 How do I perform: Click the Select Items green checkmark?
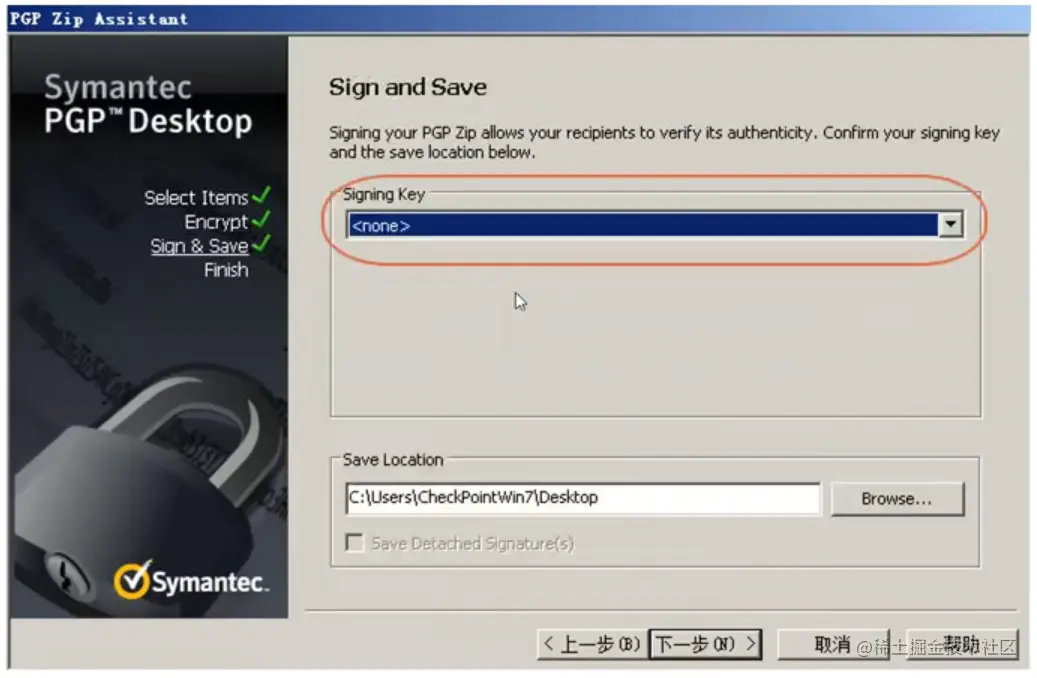[261, 195]
